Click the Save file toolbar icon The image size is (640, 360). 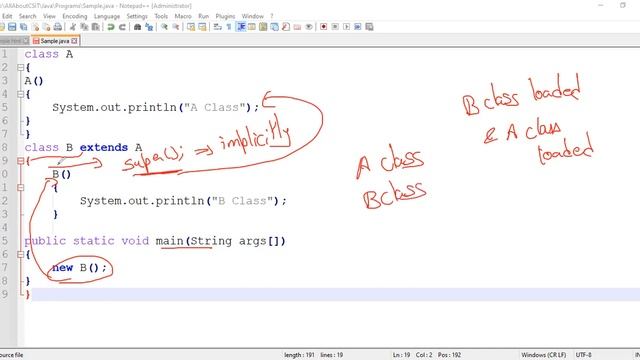(12, 27)
